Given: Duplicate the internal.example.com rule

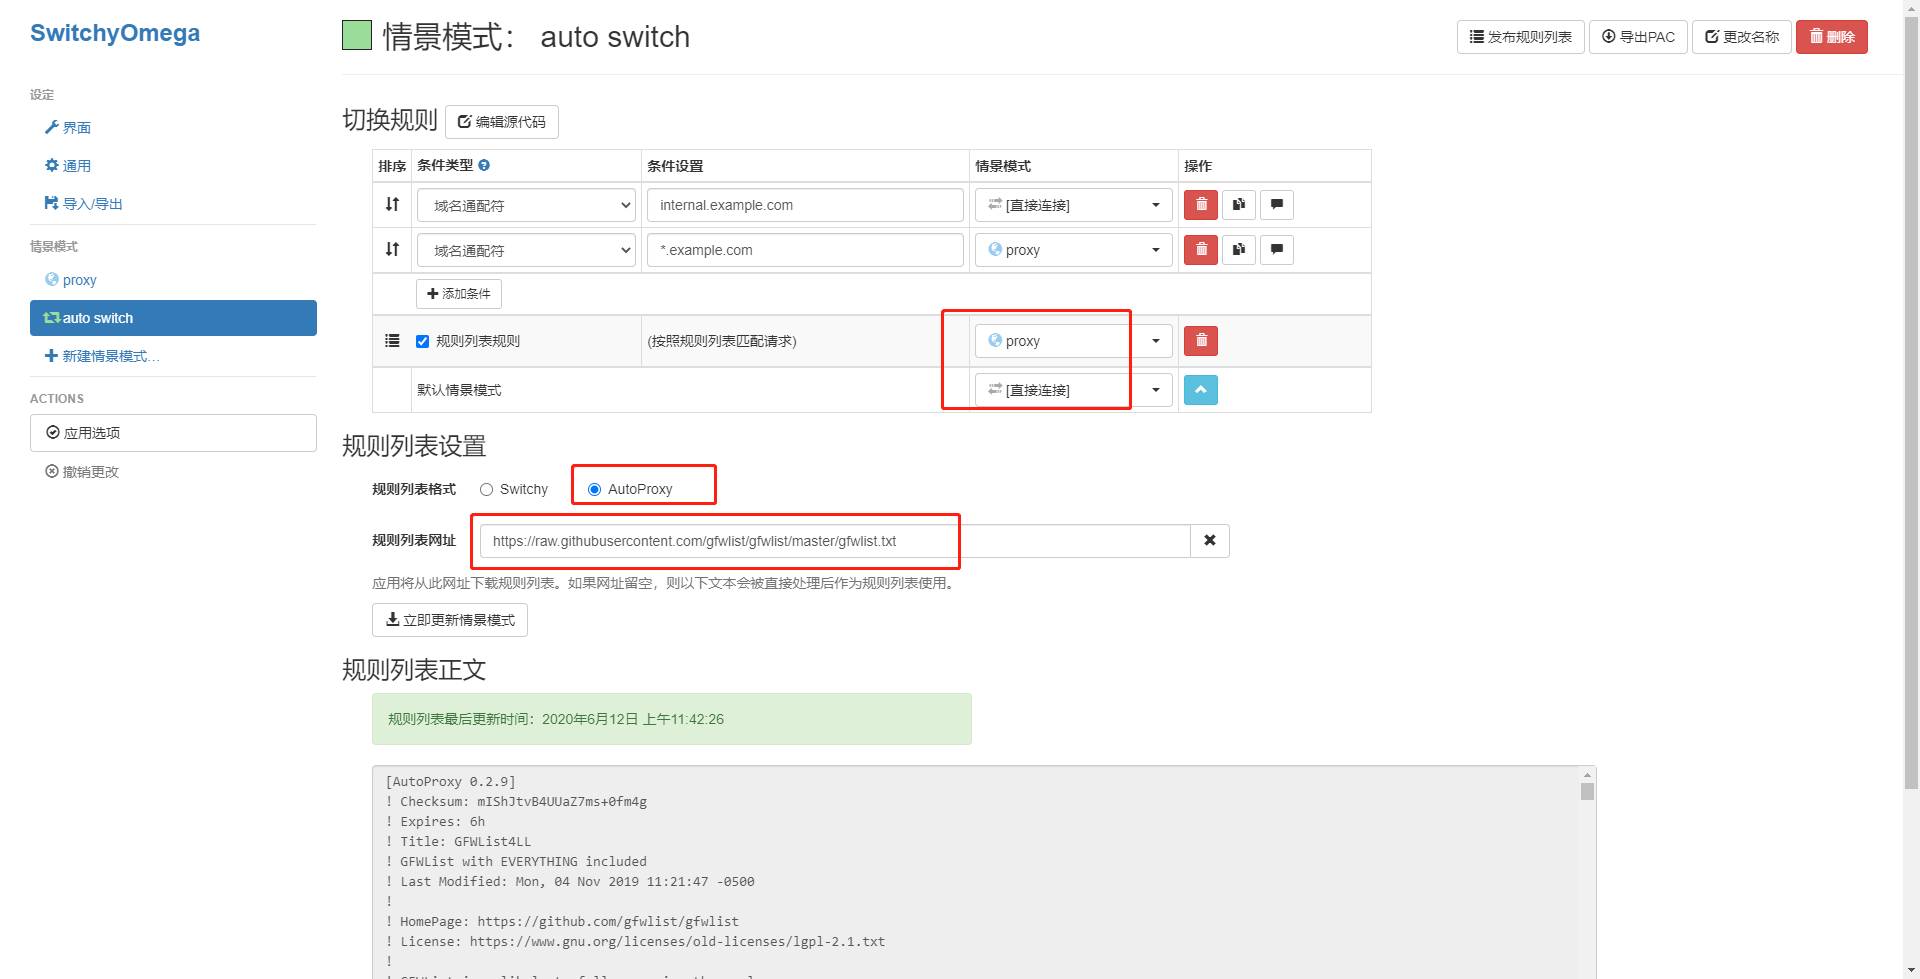Looking at the screenshot, I should (x=1239, y=205).
